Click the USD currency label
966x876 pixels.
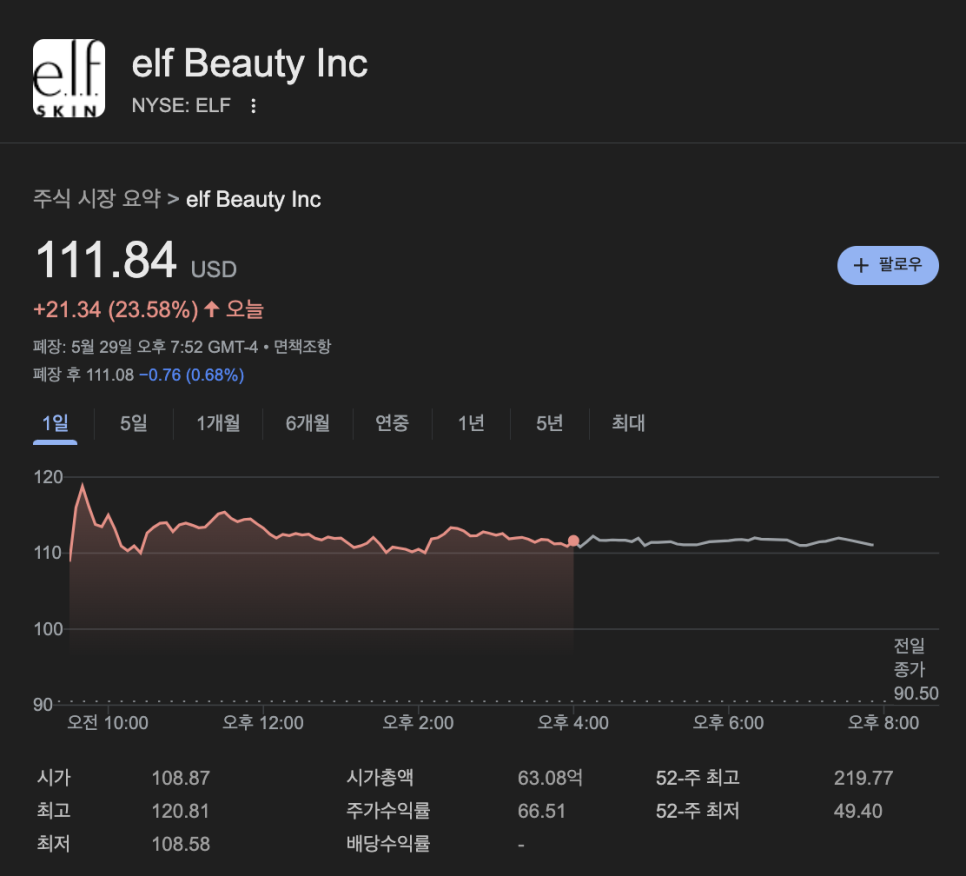(213, 270)
